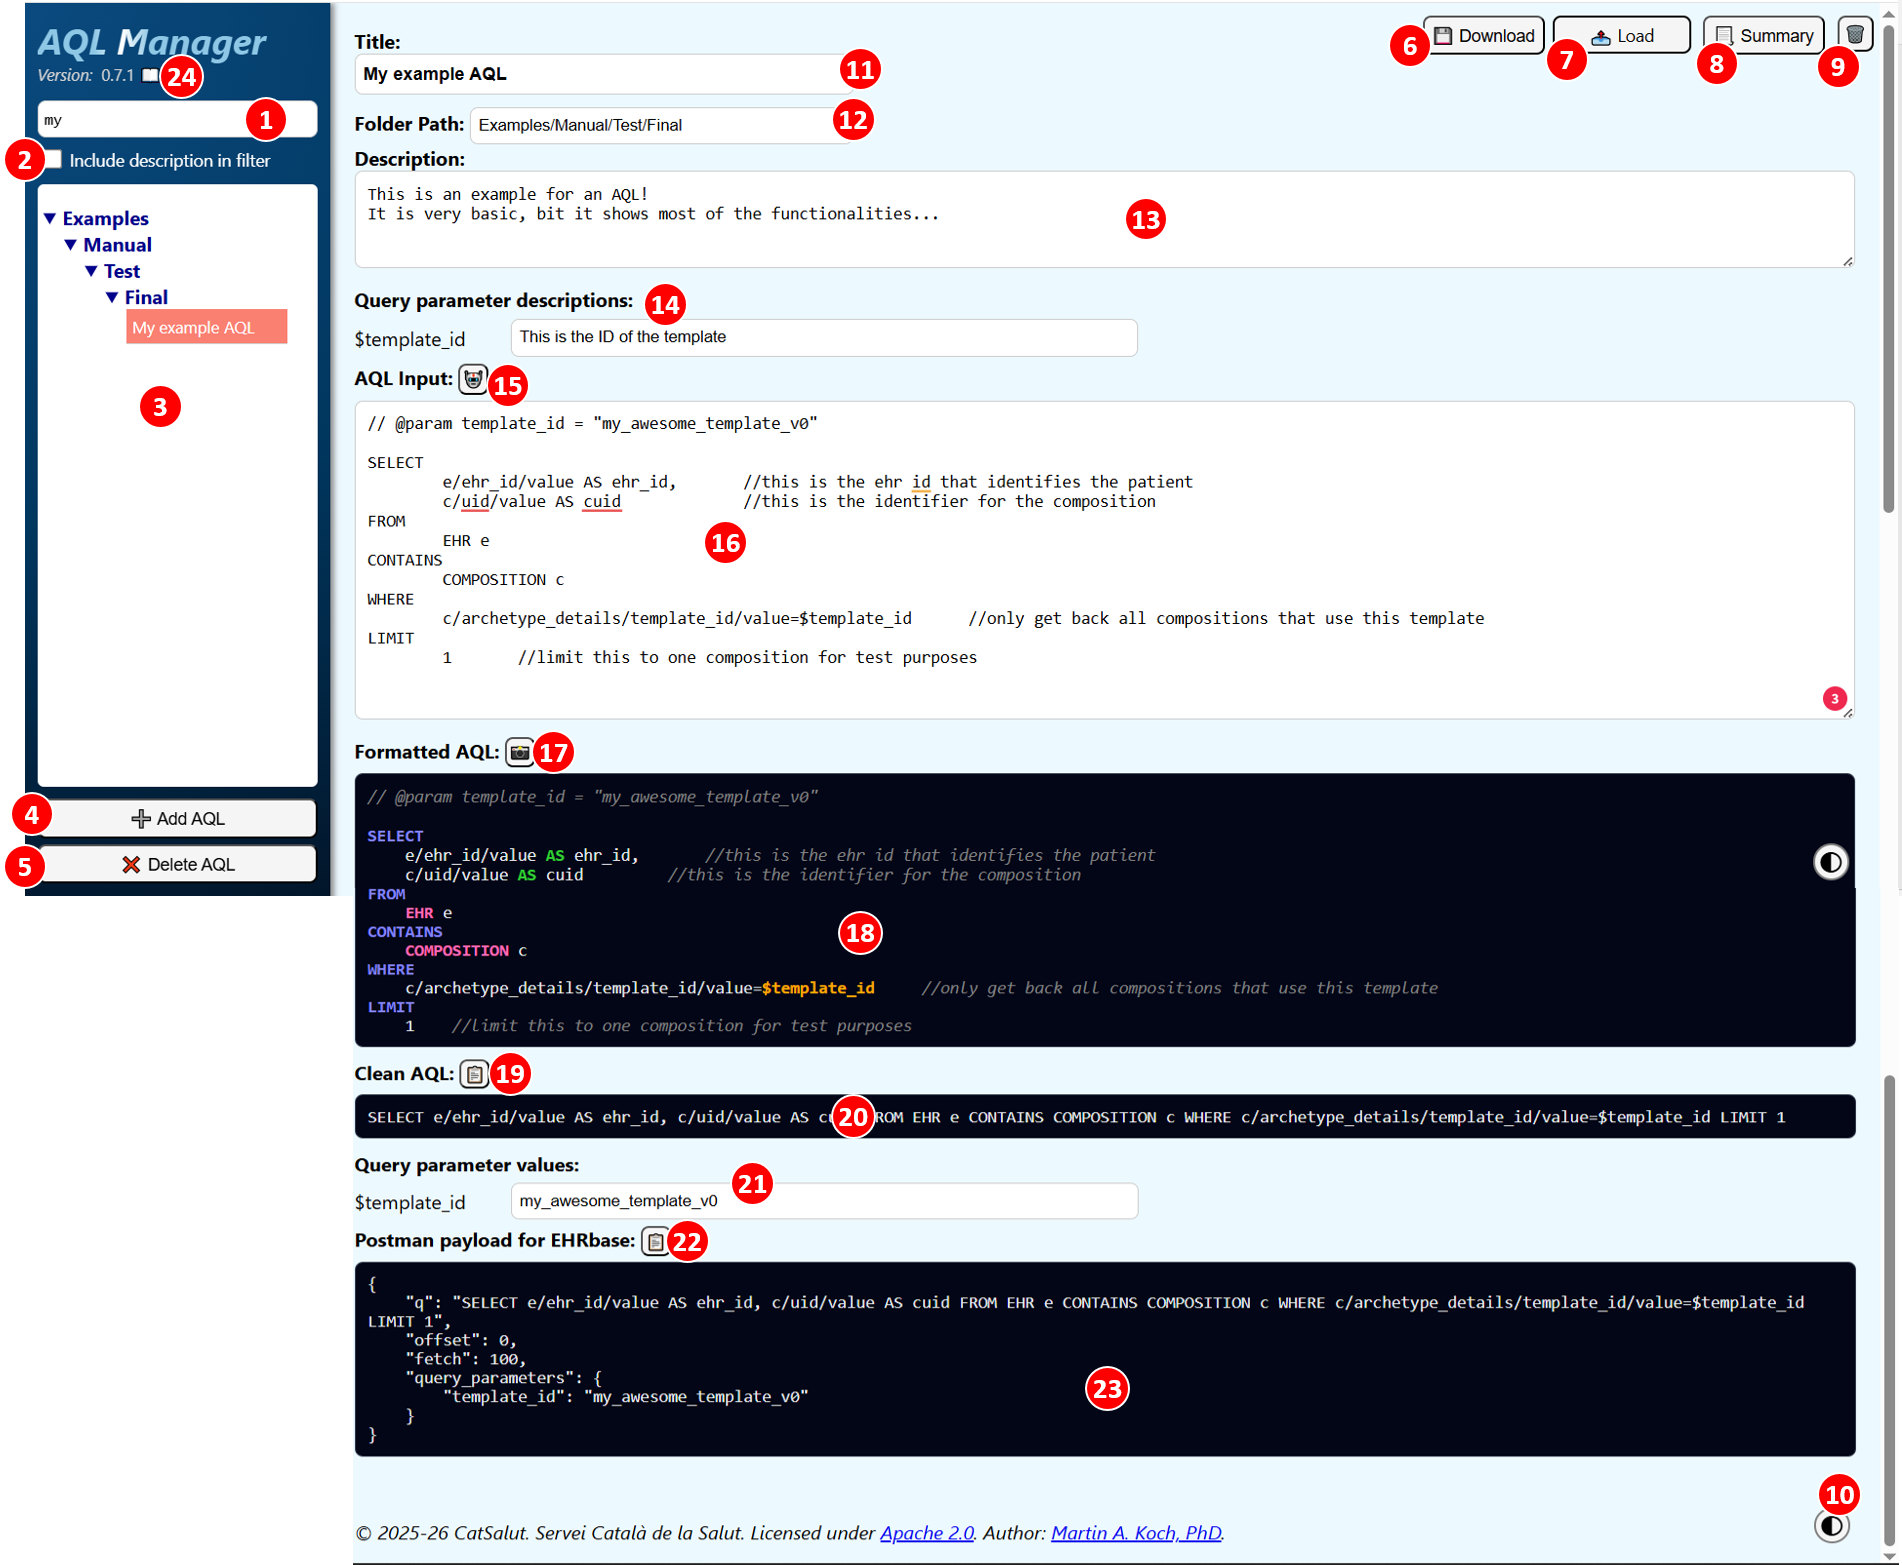Toggle page dark mode in the footer
This screenshot has height=1565, width=1902.
point(1831,1526)
